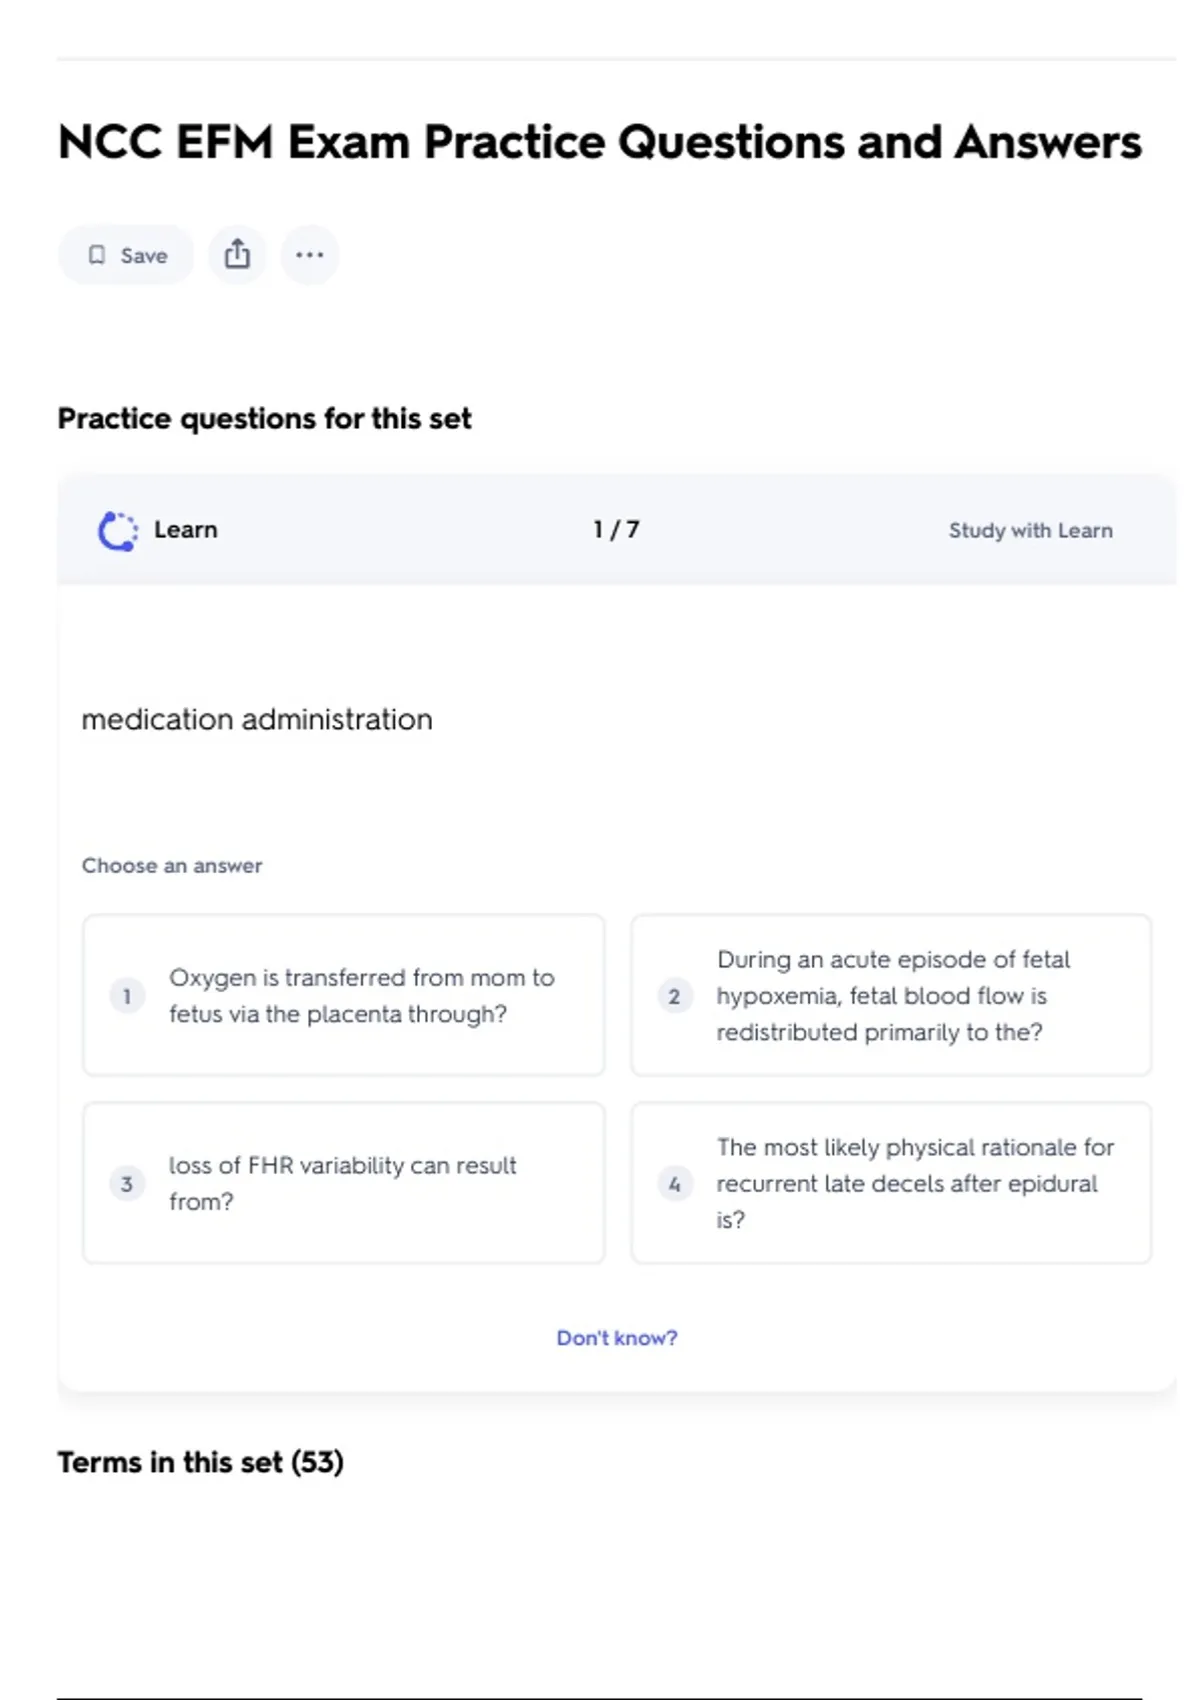Select answer about loss of FHR variability

tap(342, 1183)
